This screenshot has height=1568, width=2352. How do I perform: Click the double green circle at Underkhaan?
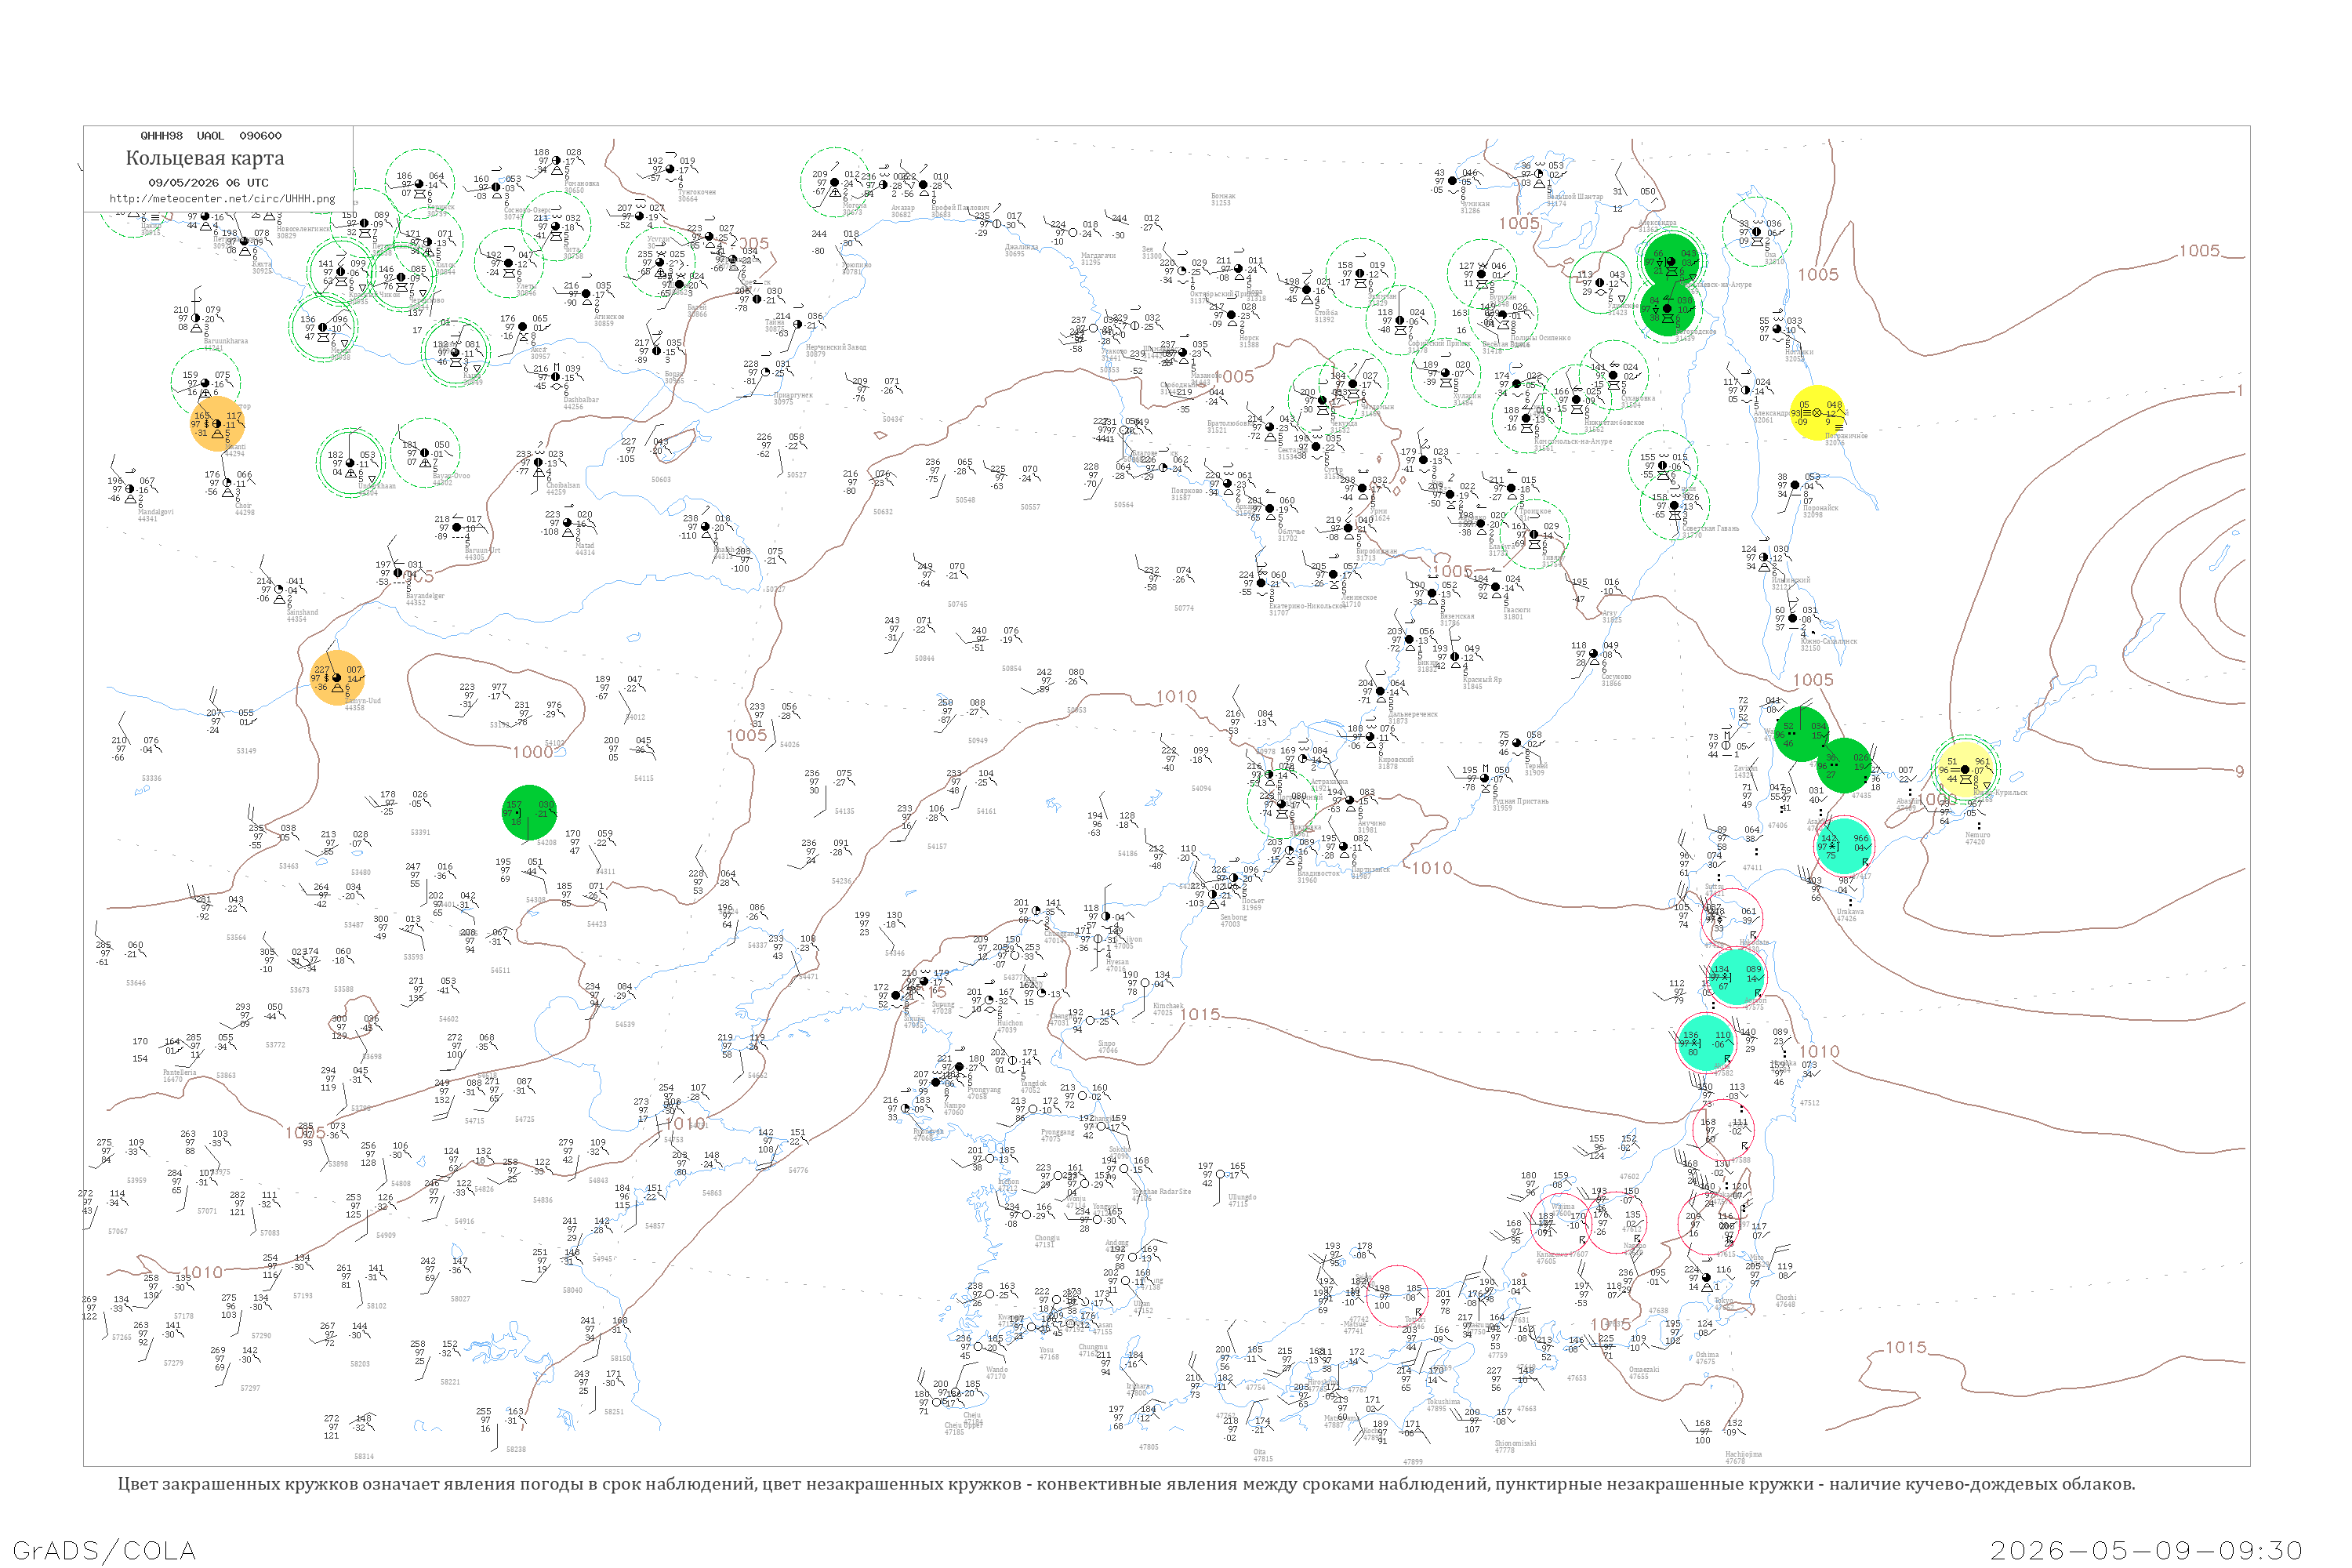350,463
